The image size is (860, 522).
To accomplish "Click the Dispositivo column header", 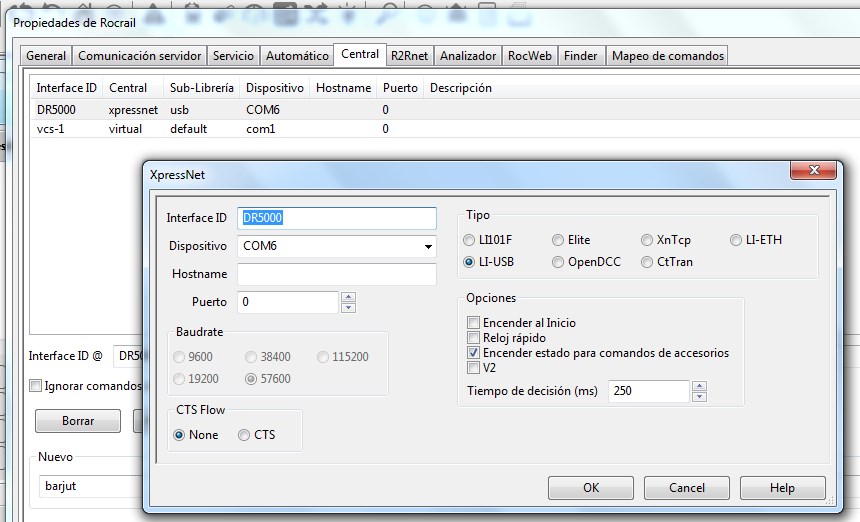I will [275, 88].
